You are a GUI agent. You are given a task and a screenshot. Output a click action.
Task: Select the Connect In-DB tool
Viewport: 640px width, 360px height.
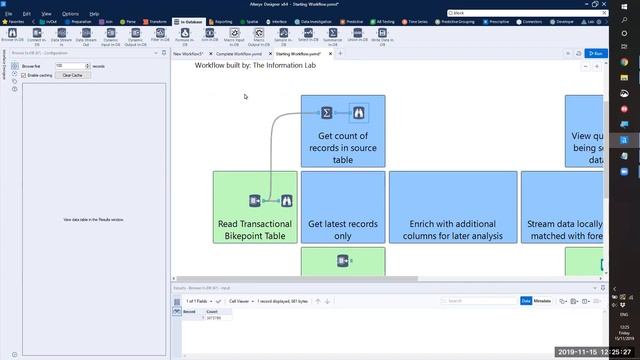[x=37, y=36]
